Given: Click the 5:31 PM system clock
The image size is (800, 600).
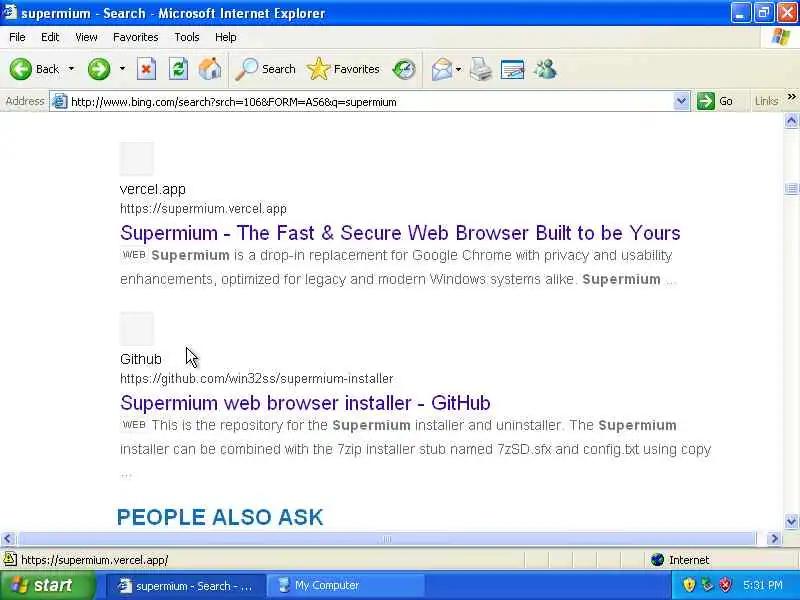Looking at the screenshot, I should coord(763,585).
